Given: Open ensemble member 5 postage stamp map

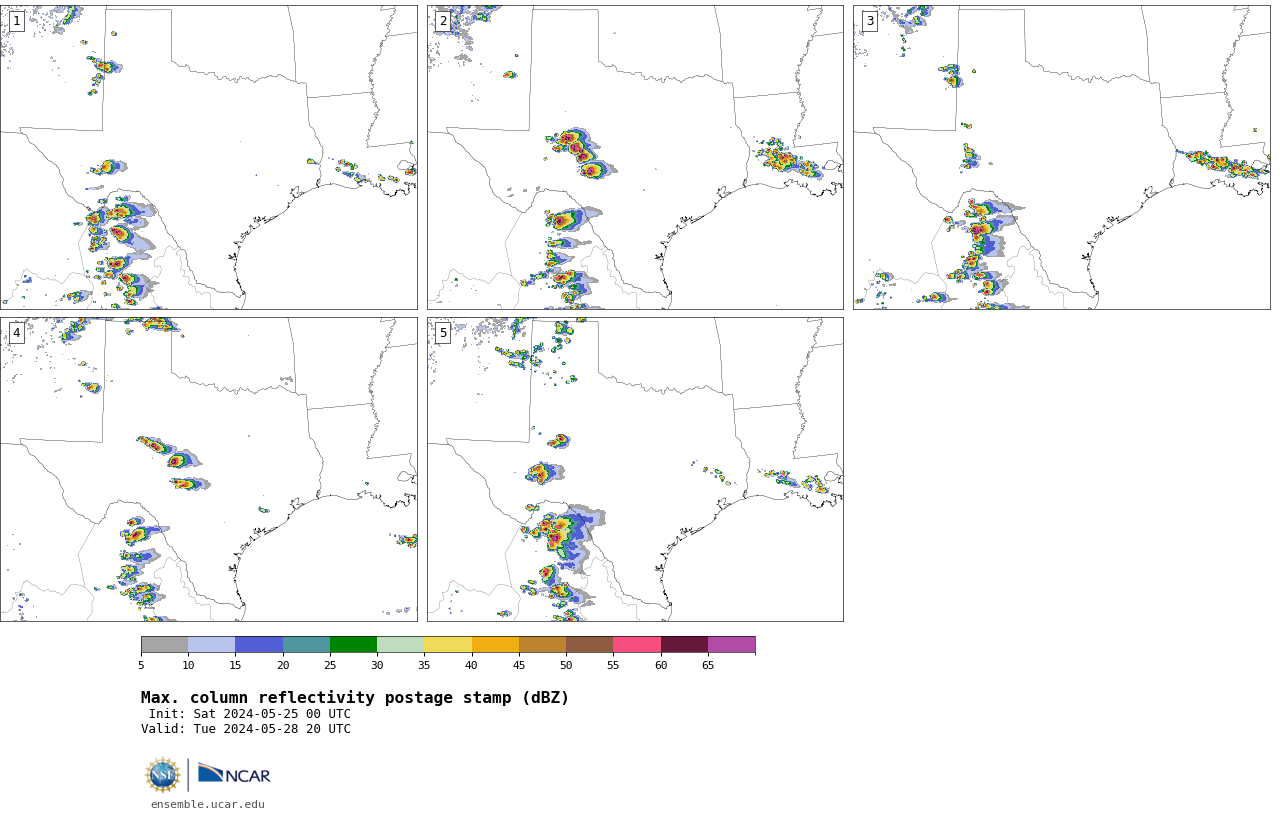Looking at the screenshot, I should 635,469.
